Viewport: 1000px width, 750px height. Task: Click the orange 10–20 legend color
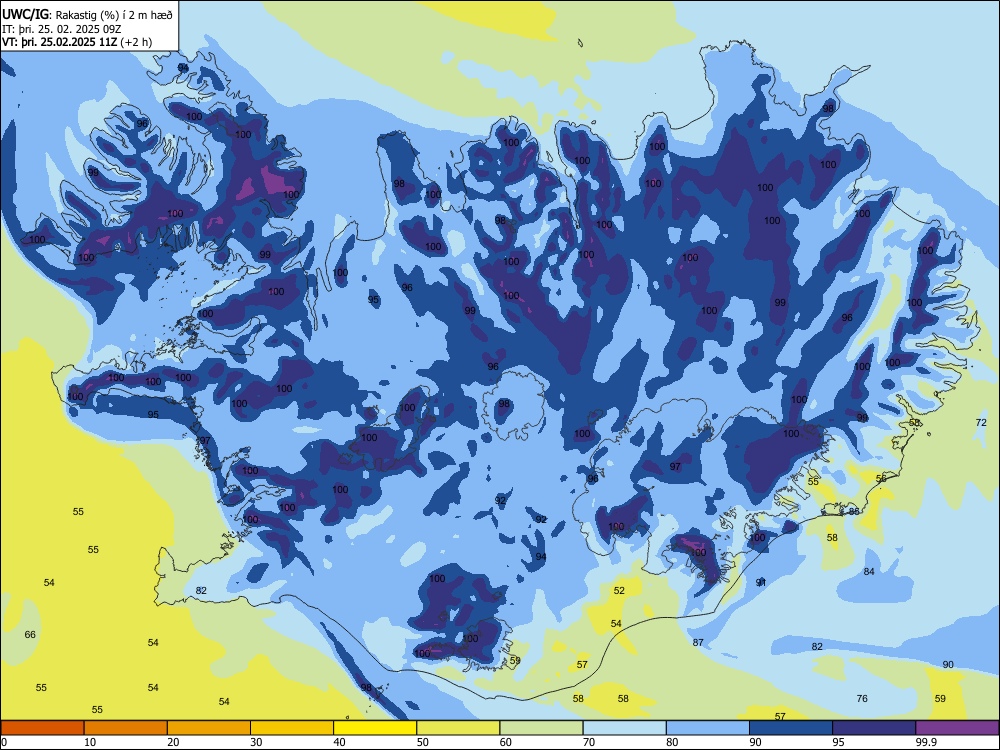tap(126, 728)
